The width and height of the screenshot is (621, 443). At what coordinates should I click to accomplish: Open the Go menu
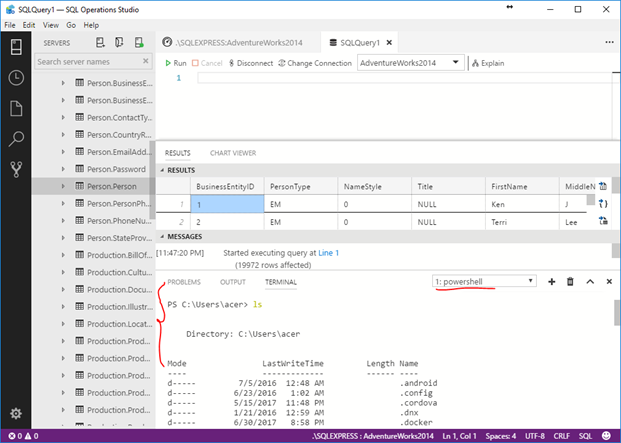coord(71,25)
